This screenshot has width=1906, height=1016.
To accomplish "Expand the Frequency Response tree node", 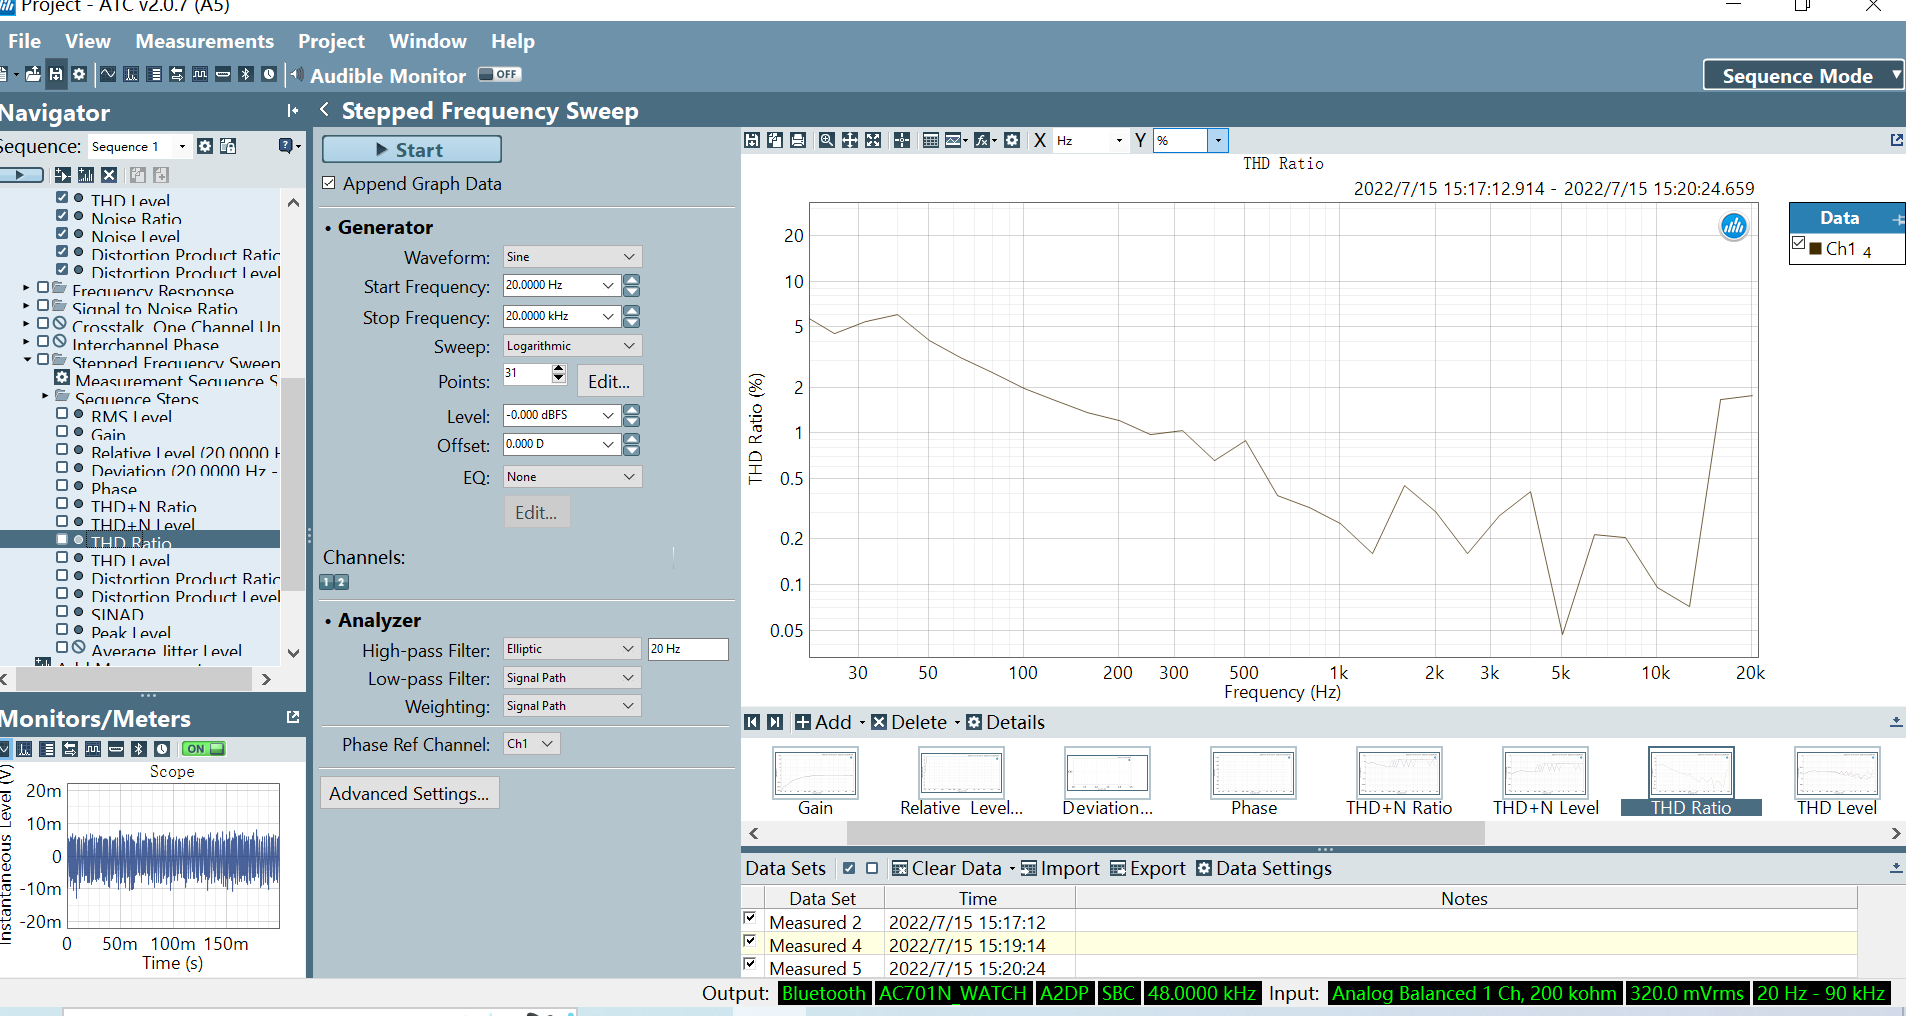I will (x=26, y=288).
